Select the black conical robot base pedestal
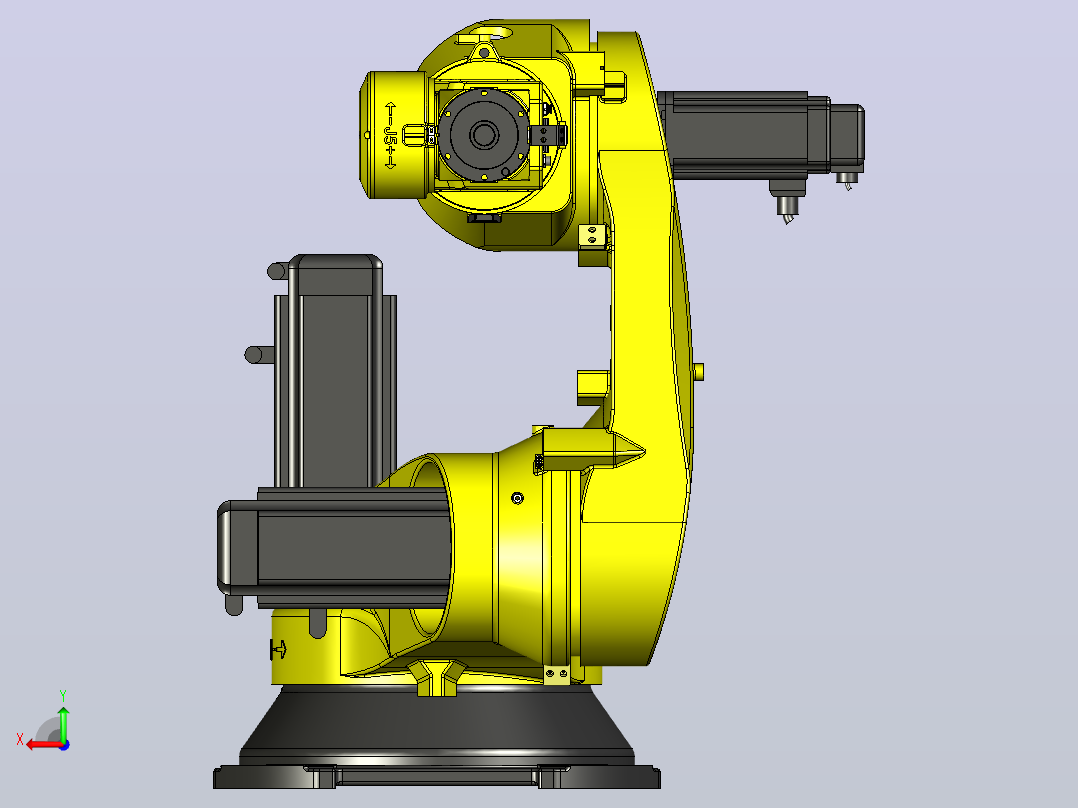Image resolution: width=1078 pixels, height=808 pixels. [x=437, y=736]
